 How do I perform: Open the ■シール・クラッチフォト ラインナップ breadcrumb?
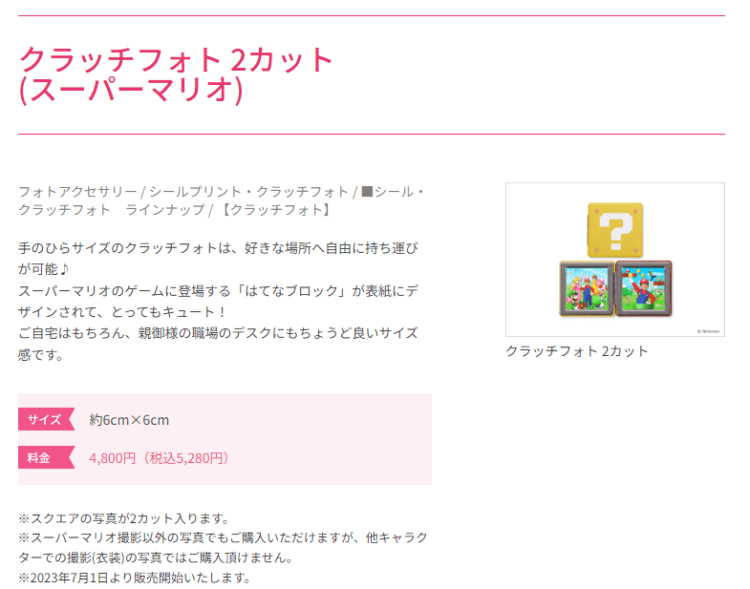point(221,201)
